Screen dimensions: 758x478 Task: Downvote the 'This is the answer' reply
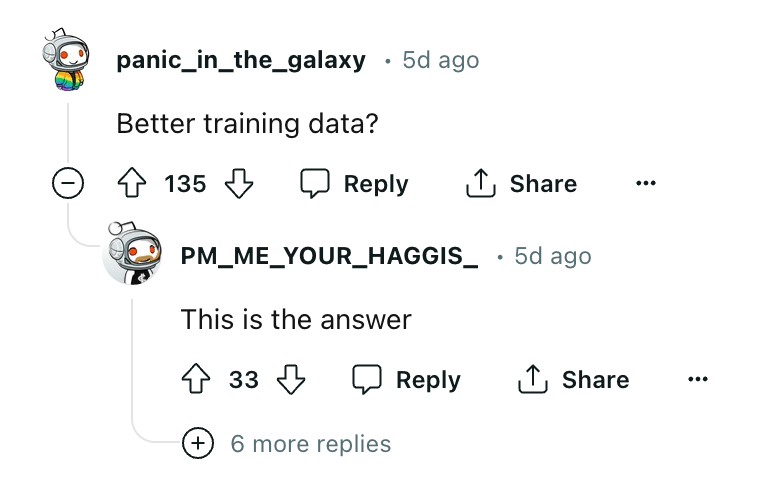click(x=290, y=380)
